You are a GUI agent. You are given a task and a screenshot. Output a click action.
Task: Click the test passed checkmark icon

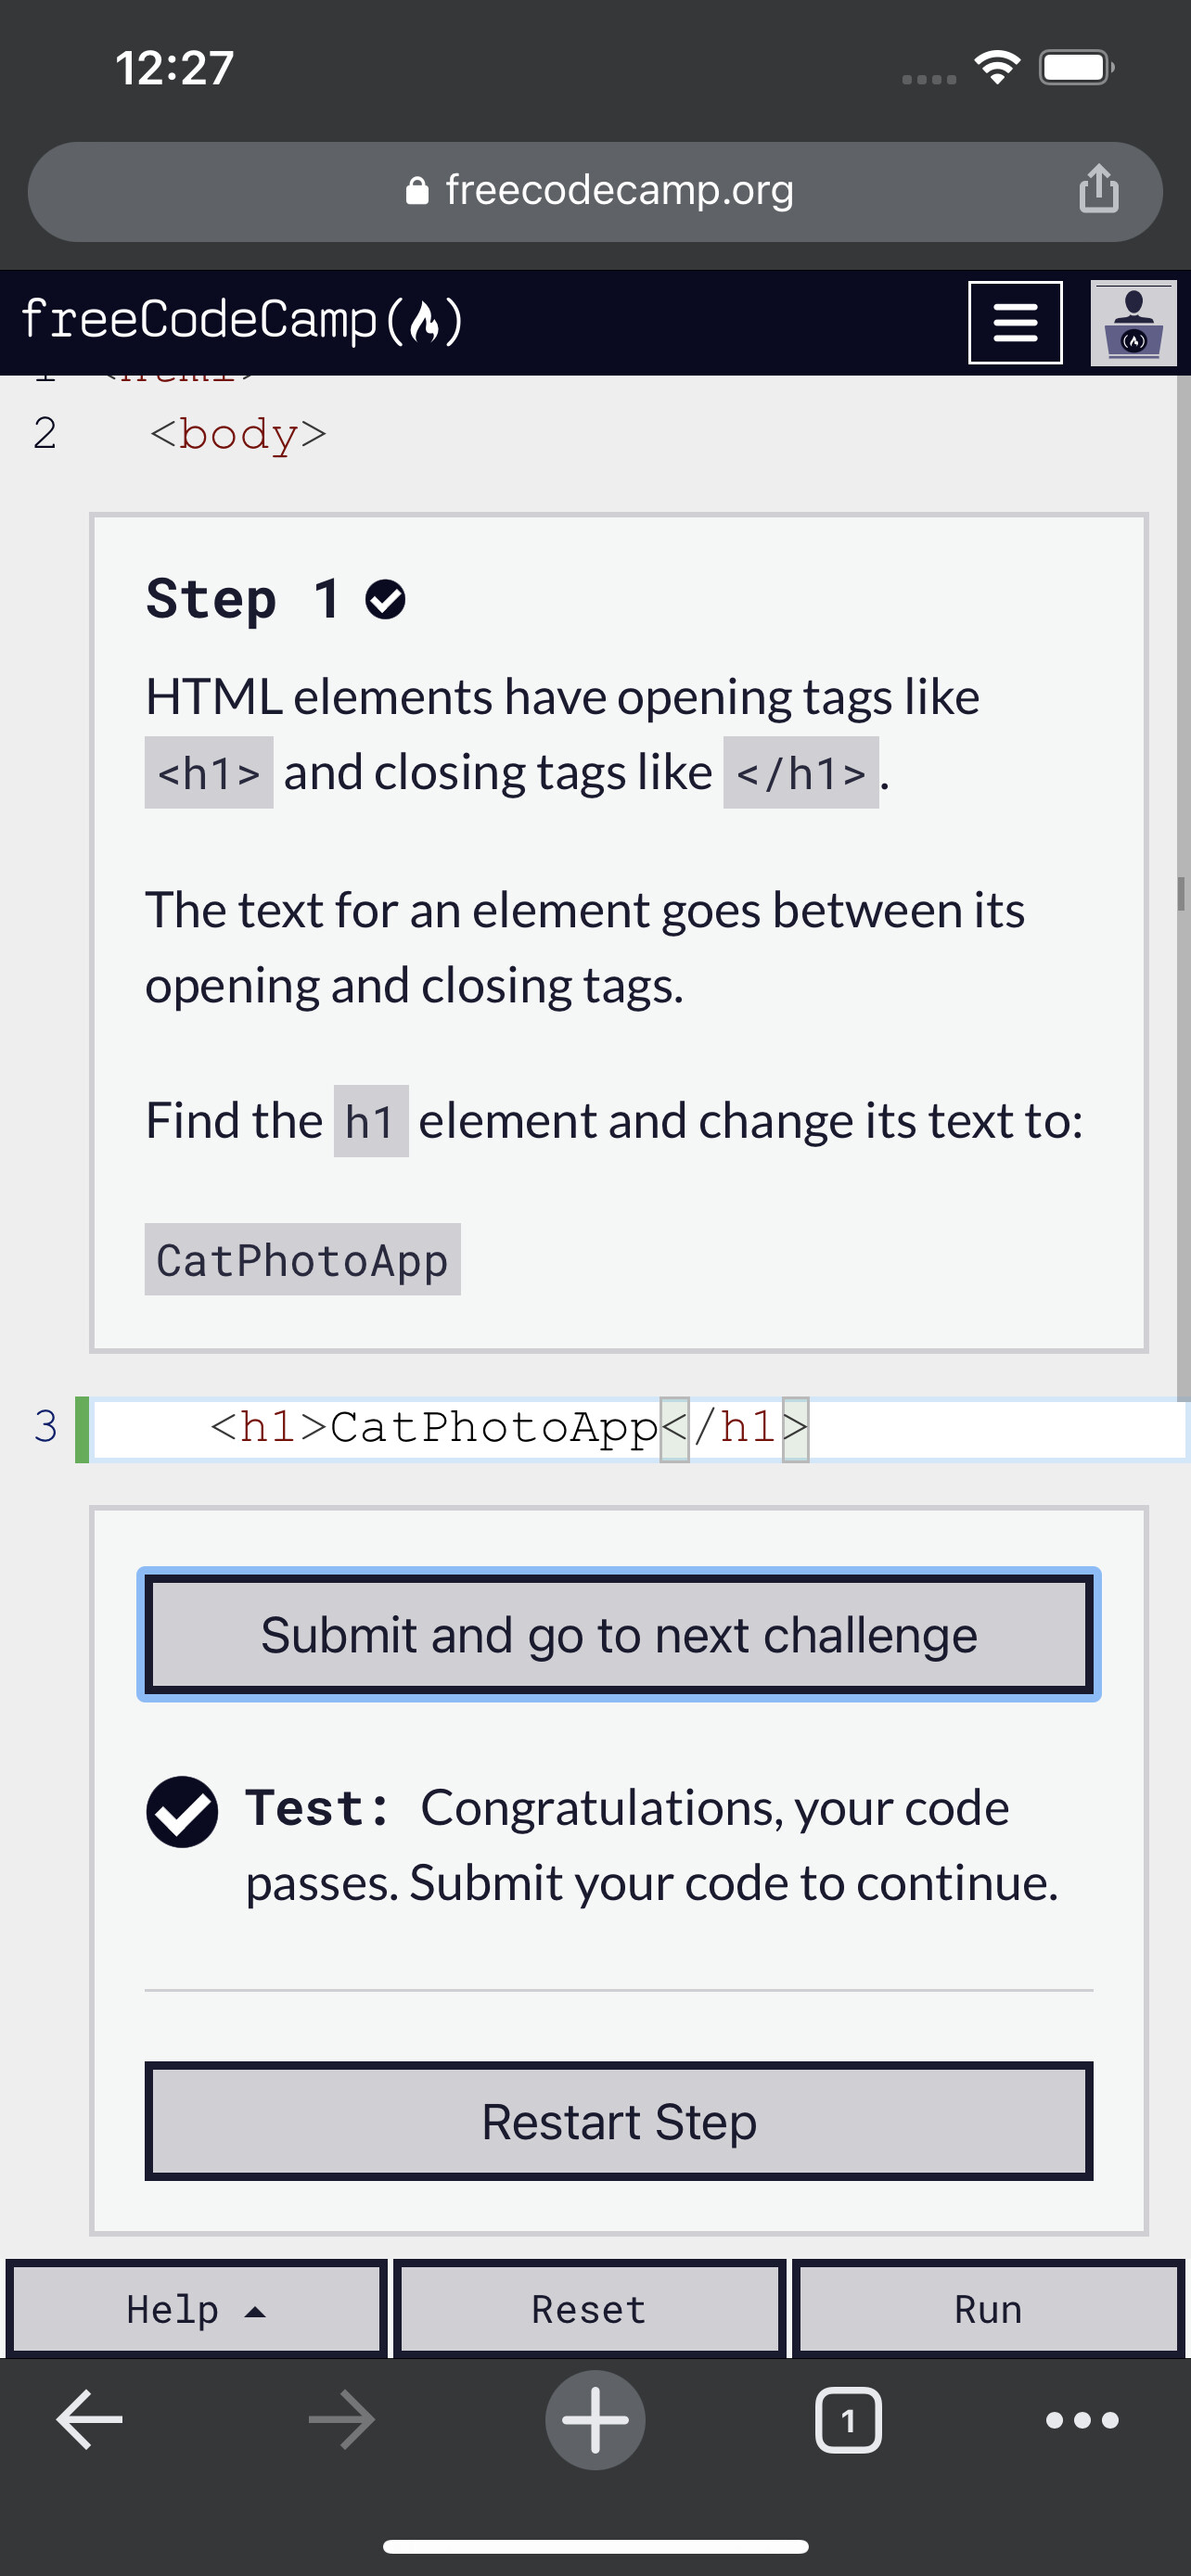click(x=182, y=1811)
